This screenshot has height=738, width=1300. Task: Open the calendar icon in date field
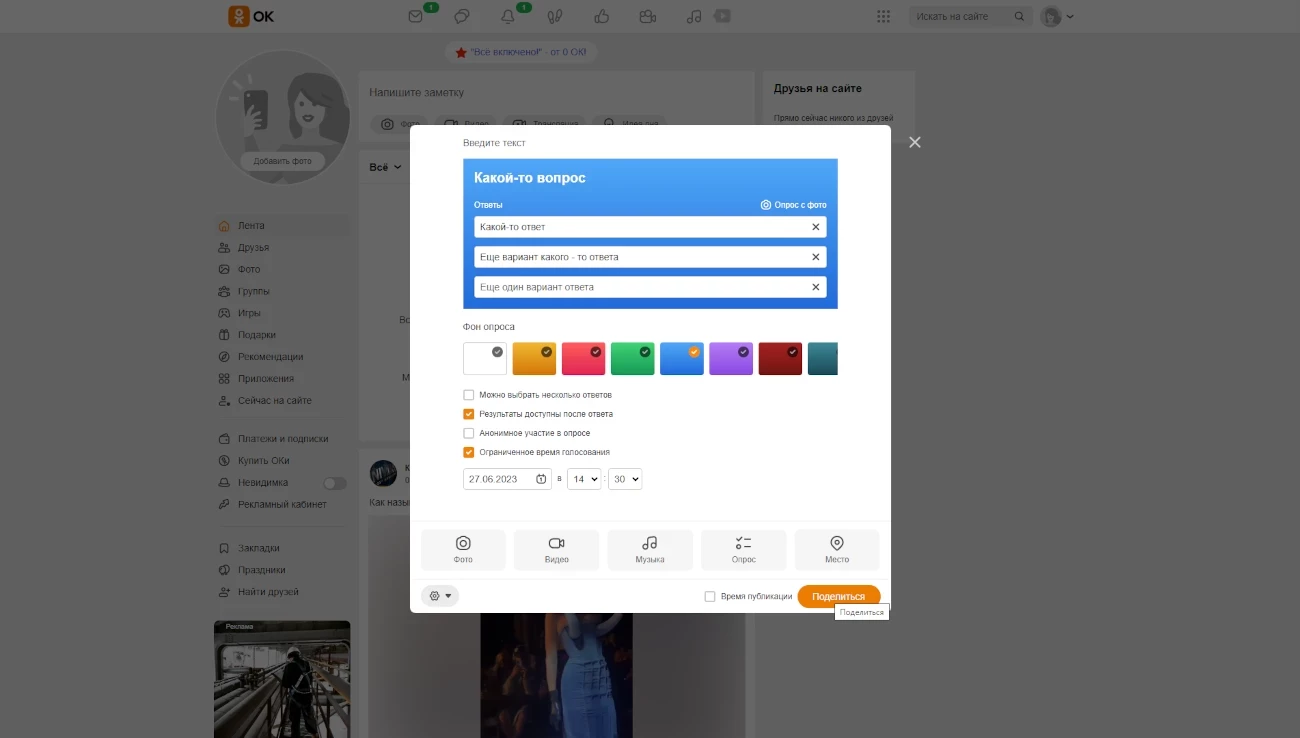[541, 479]
